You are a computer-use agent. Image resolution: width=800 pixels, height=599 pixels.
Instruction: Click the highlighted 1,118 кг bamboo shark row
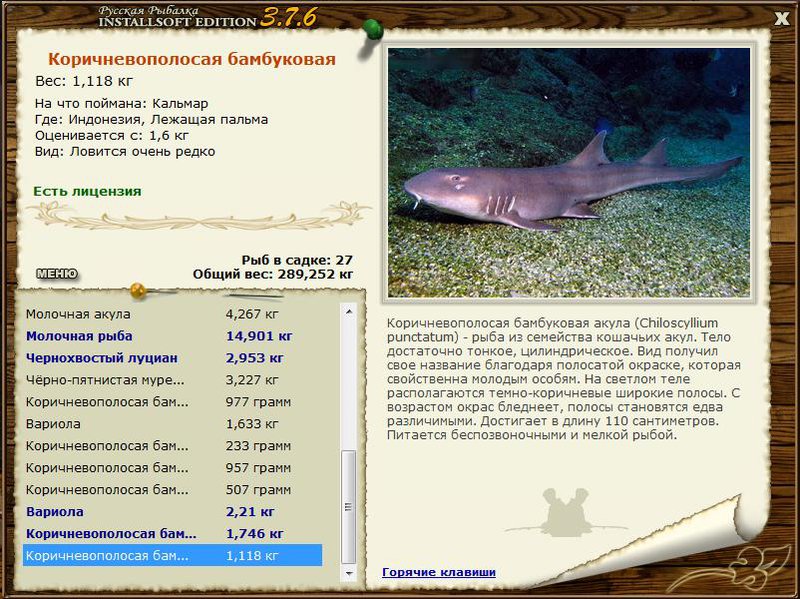pos(173,555)
